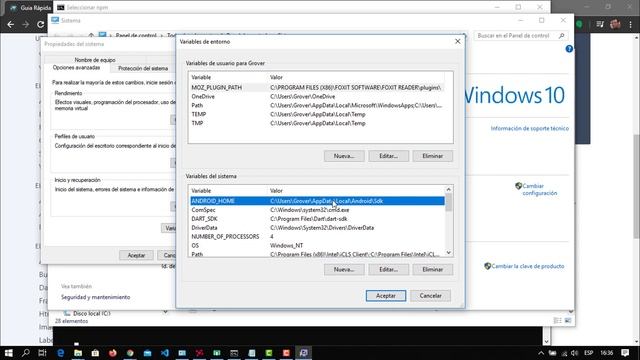Select the ANDROID_HOME system variable
Image resolution: width=640 pixels, height=360 pixels.
coord(317,201)
